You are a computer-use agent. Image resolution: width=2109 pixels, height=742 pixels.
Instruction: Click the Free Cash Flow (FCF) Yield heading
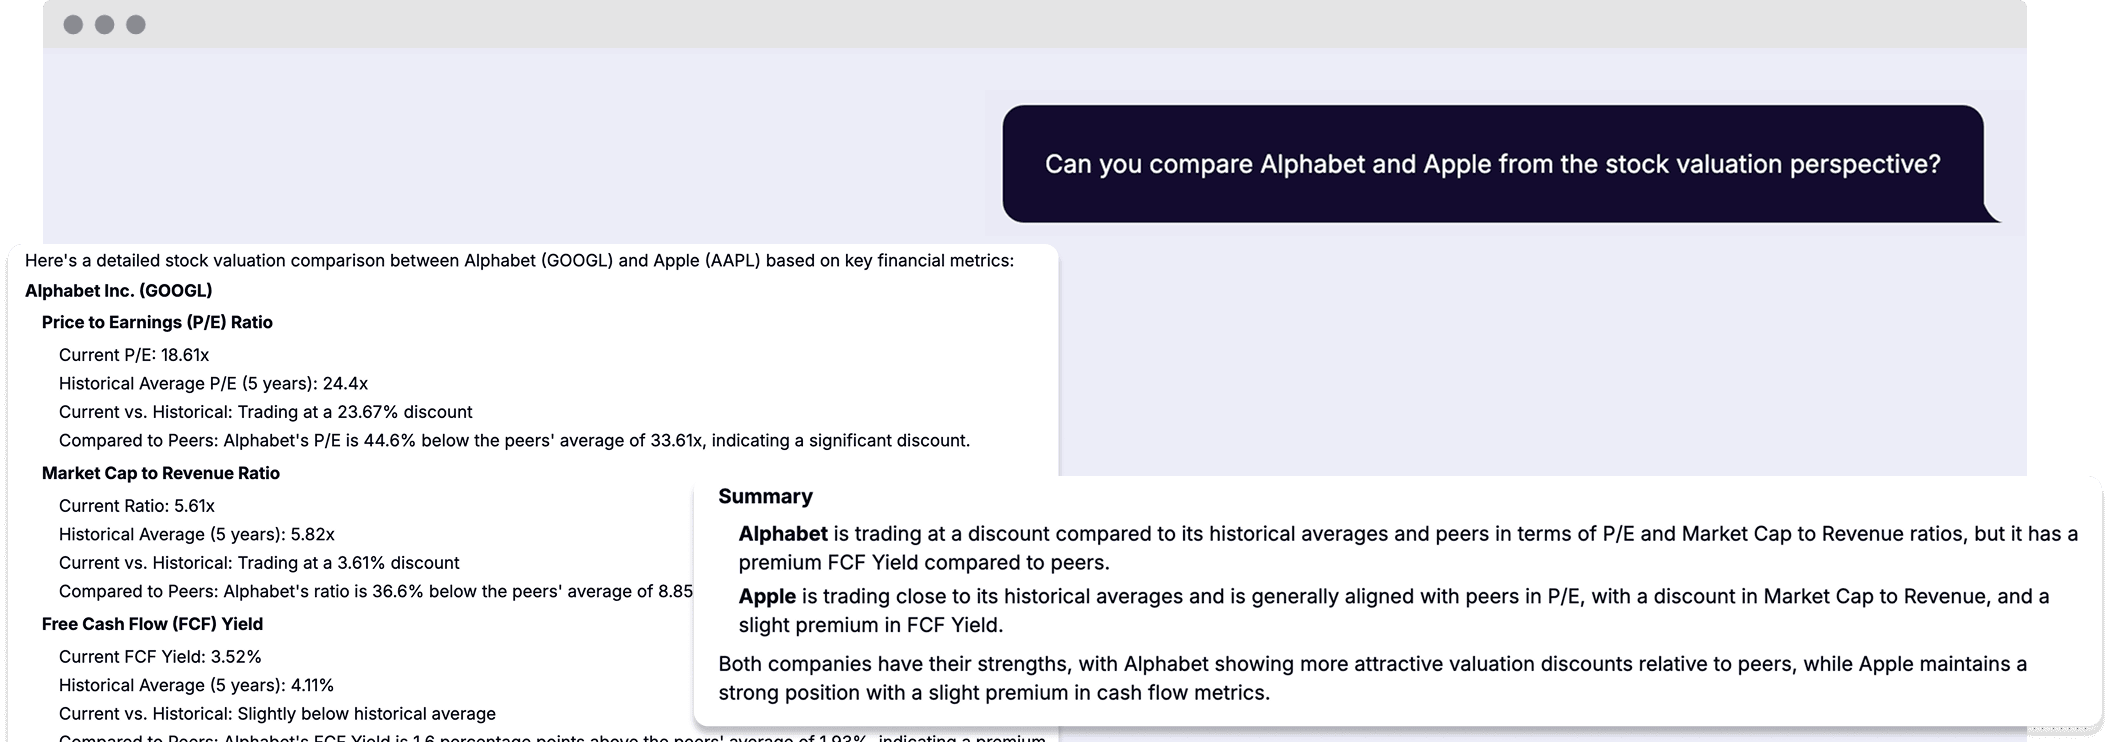[152, 624]
